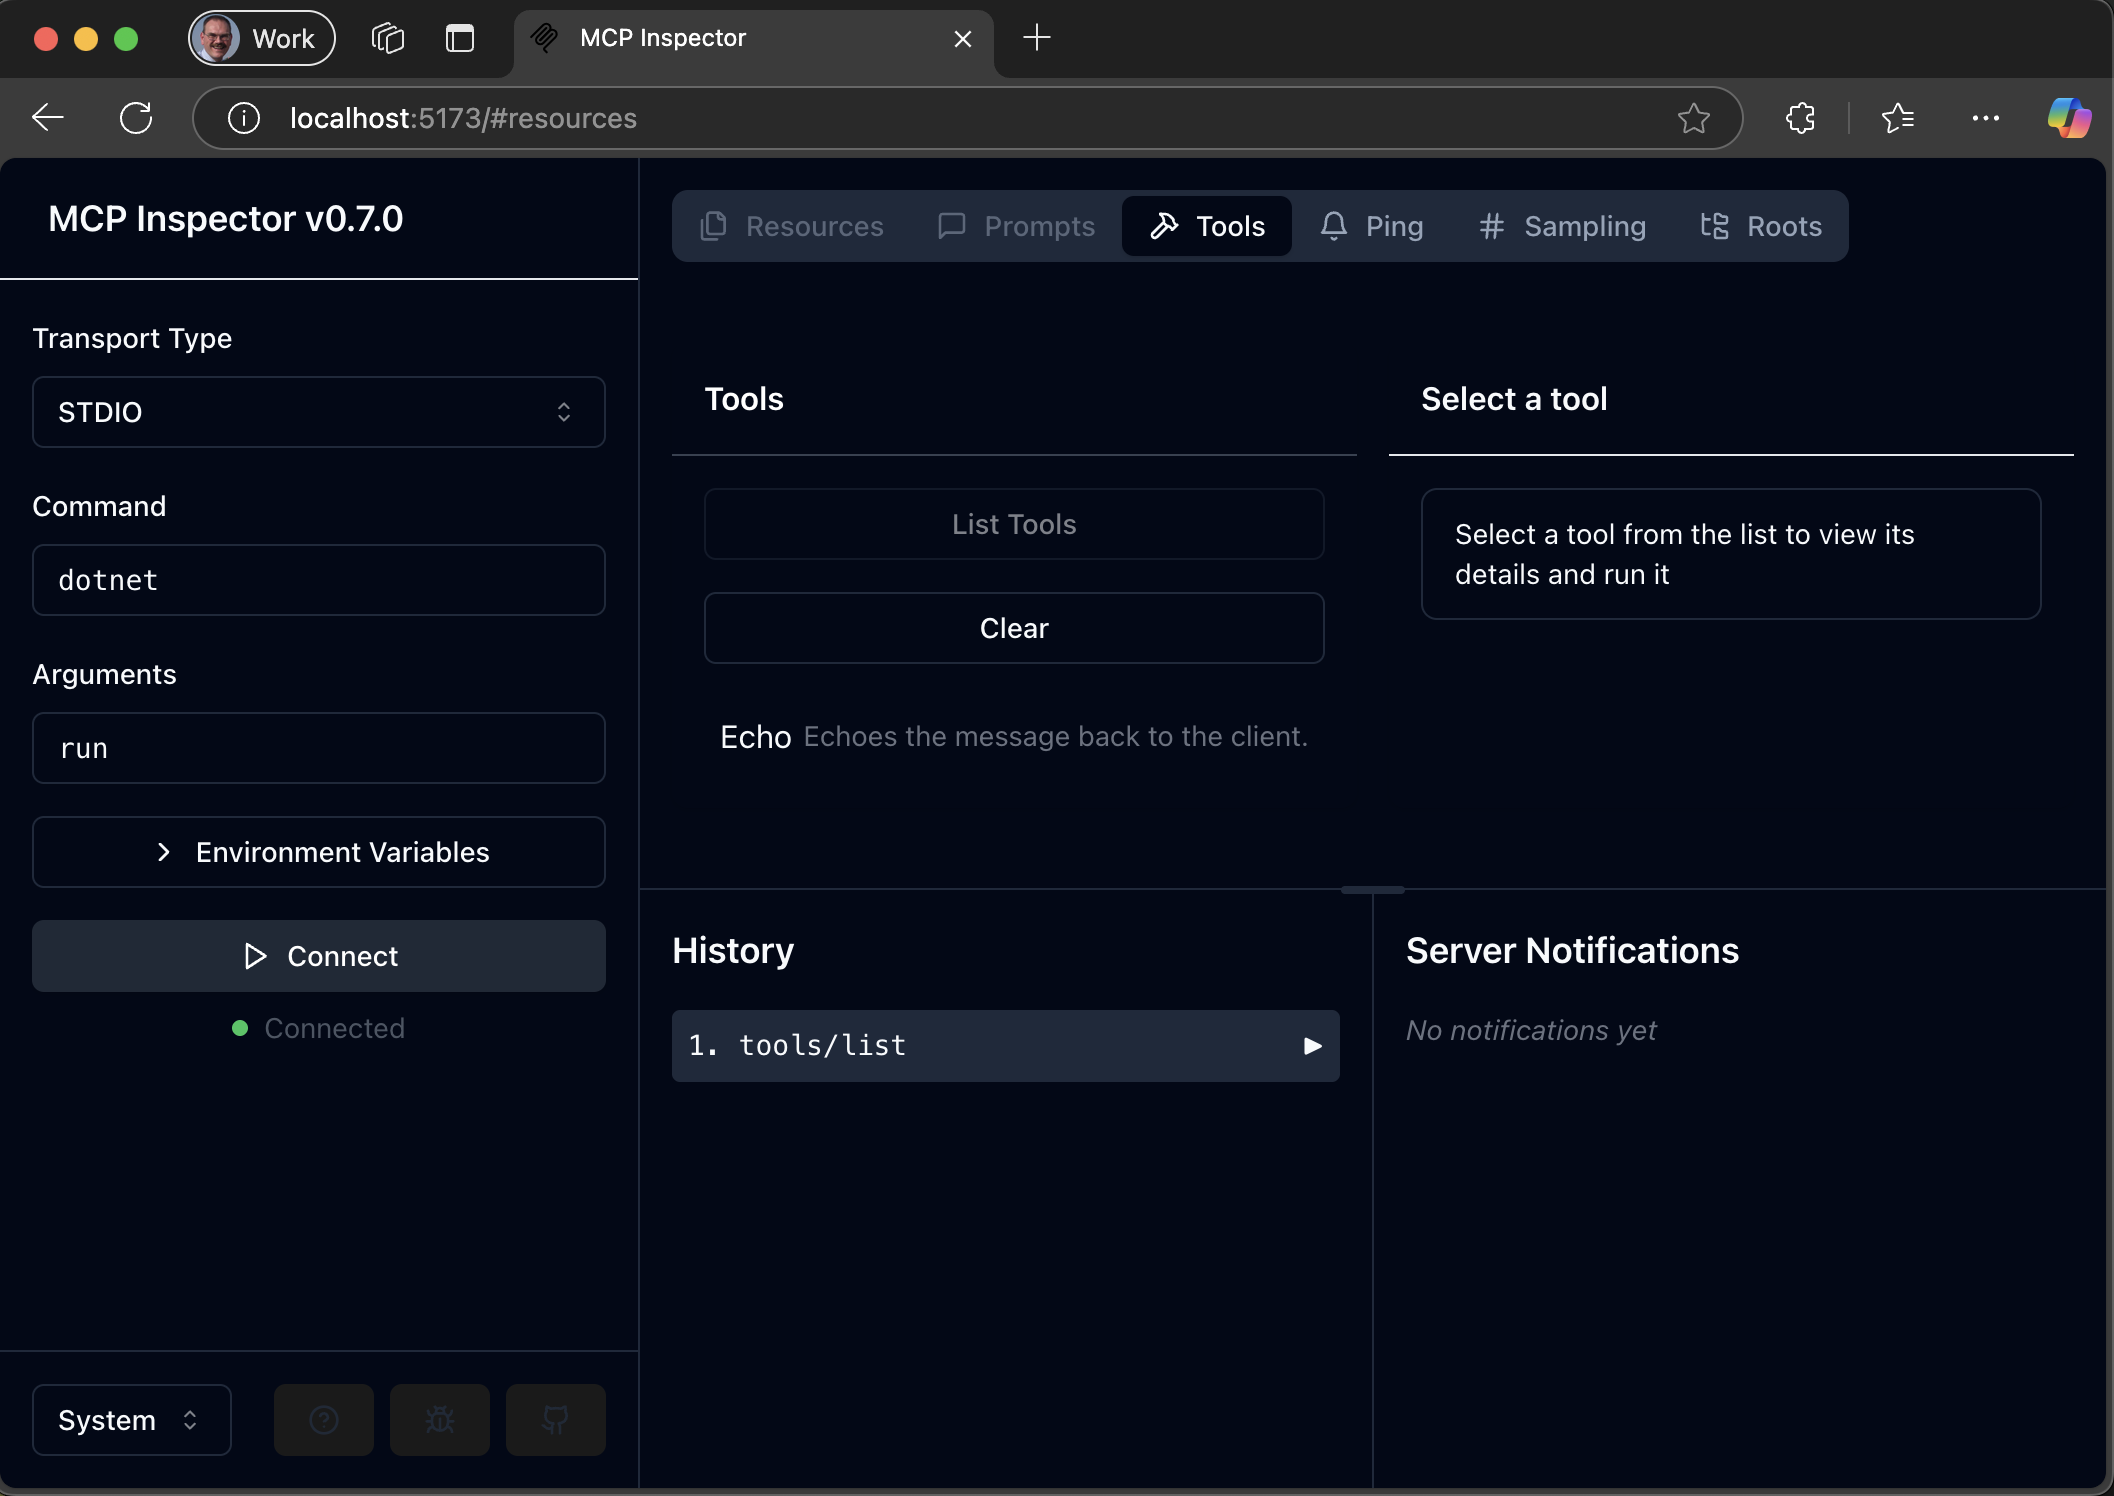View site information icon in address bar

(244, 118)
